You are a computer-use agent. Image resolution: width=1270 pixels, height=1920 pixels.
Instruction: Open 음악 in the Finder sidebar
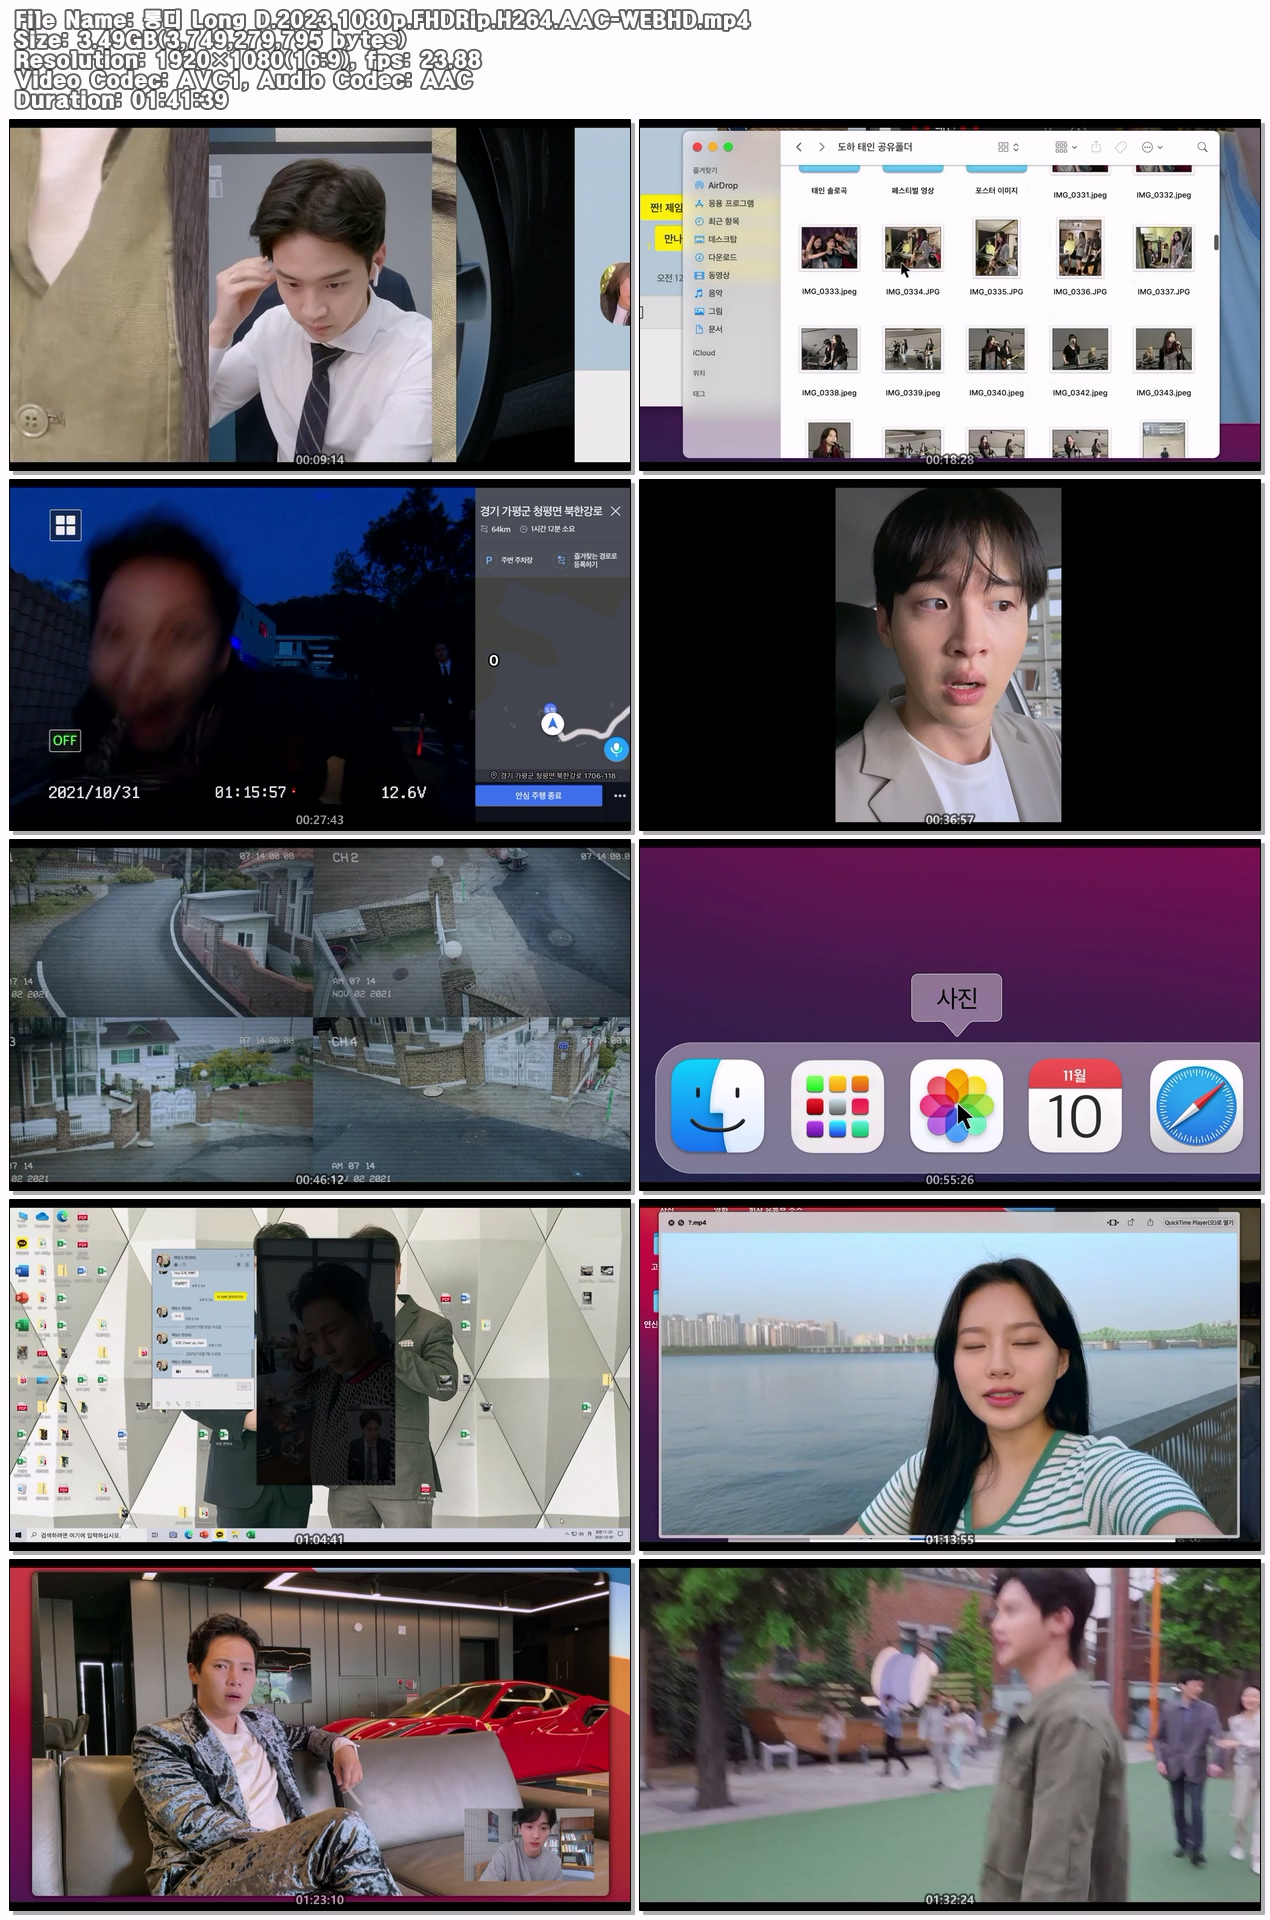point(708,293)
